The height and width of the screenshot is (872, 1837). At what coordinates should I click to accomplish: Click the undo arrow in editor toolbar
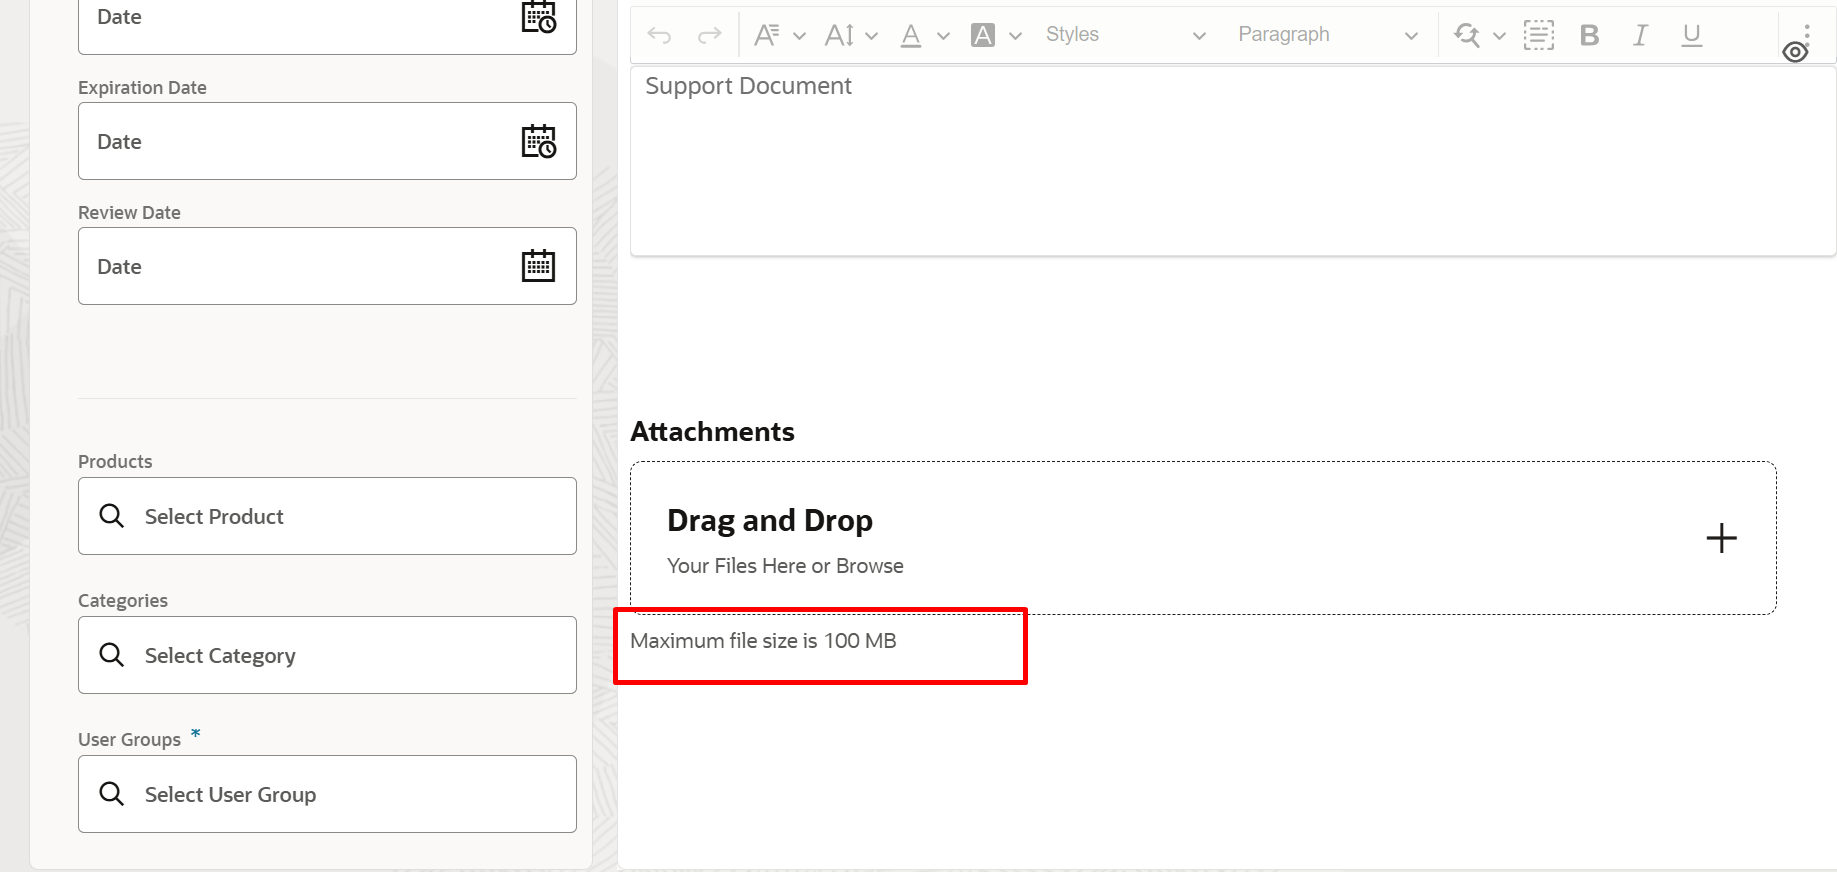659,35
